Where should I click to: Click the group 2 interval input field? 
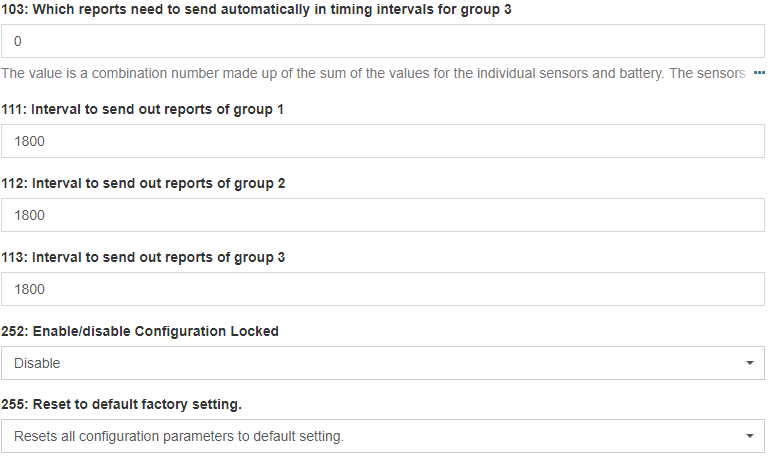pos(383,215)
